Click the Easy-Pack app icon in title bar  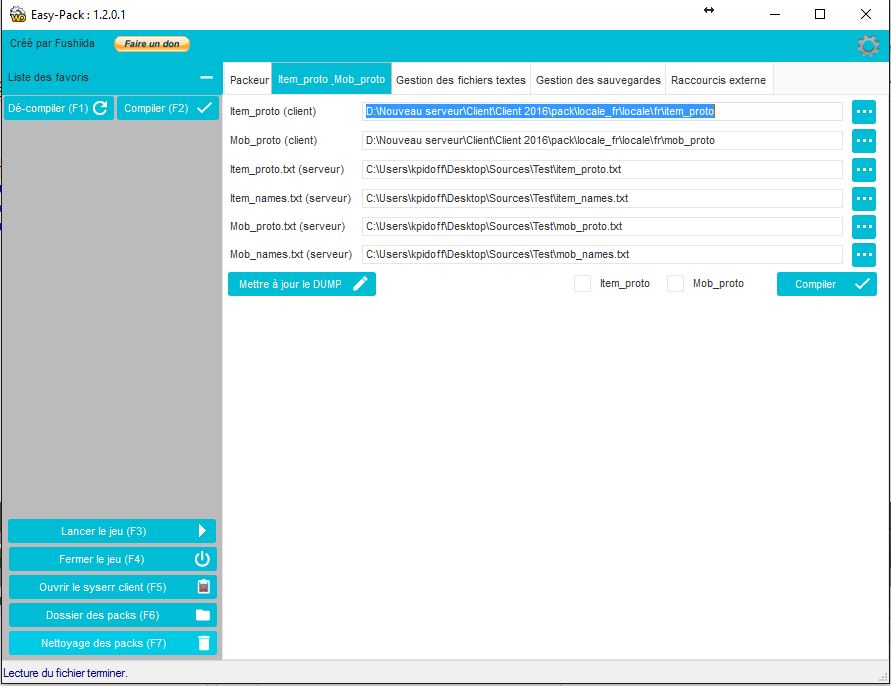[x=18, y=15]
